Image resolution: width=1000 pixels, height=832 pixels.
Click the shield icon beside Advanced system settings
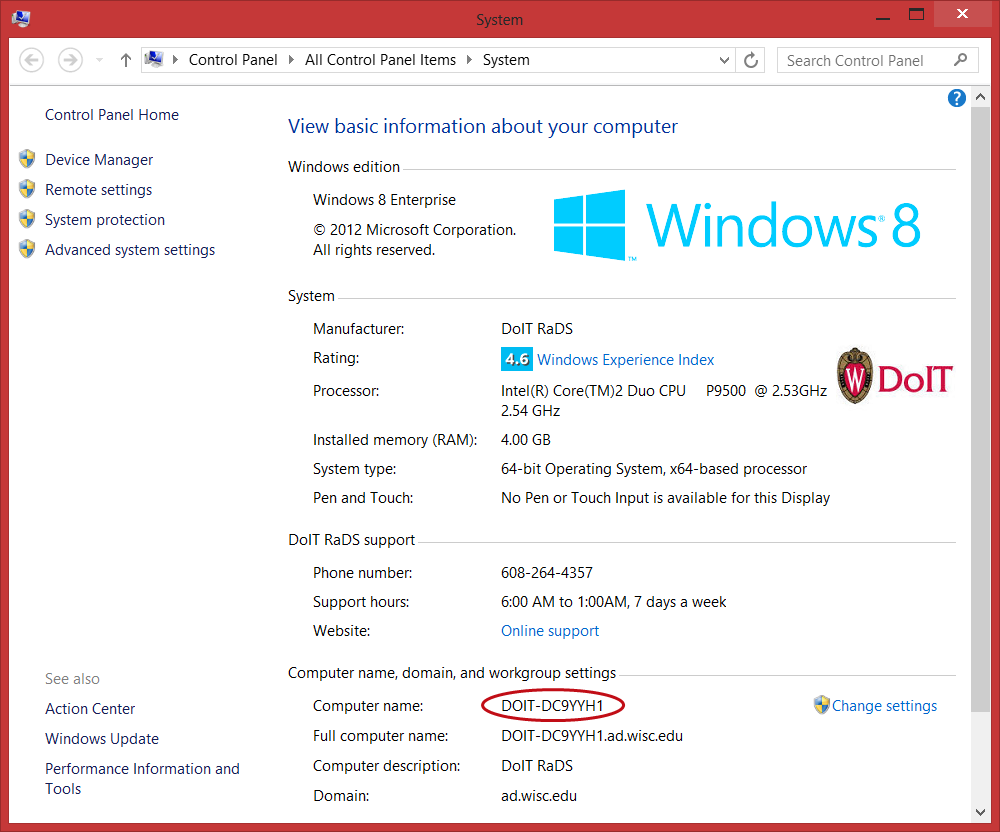click(27, 249)
